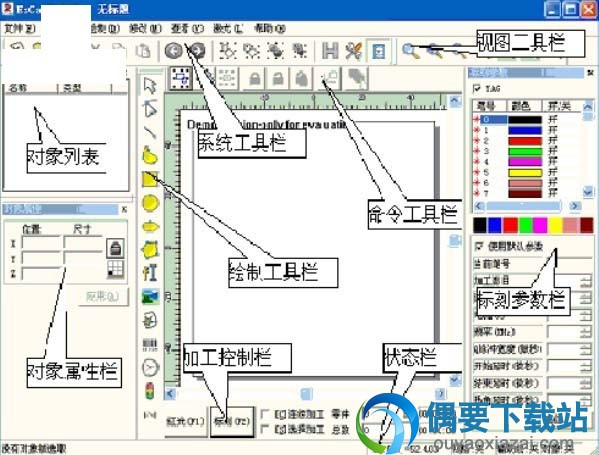Pick the yellow swatch in color bar
599x455 pixels.
pyautogui.click(x=555, y=225)
